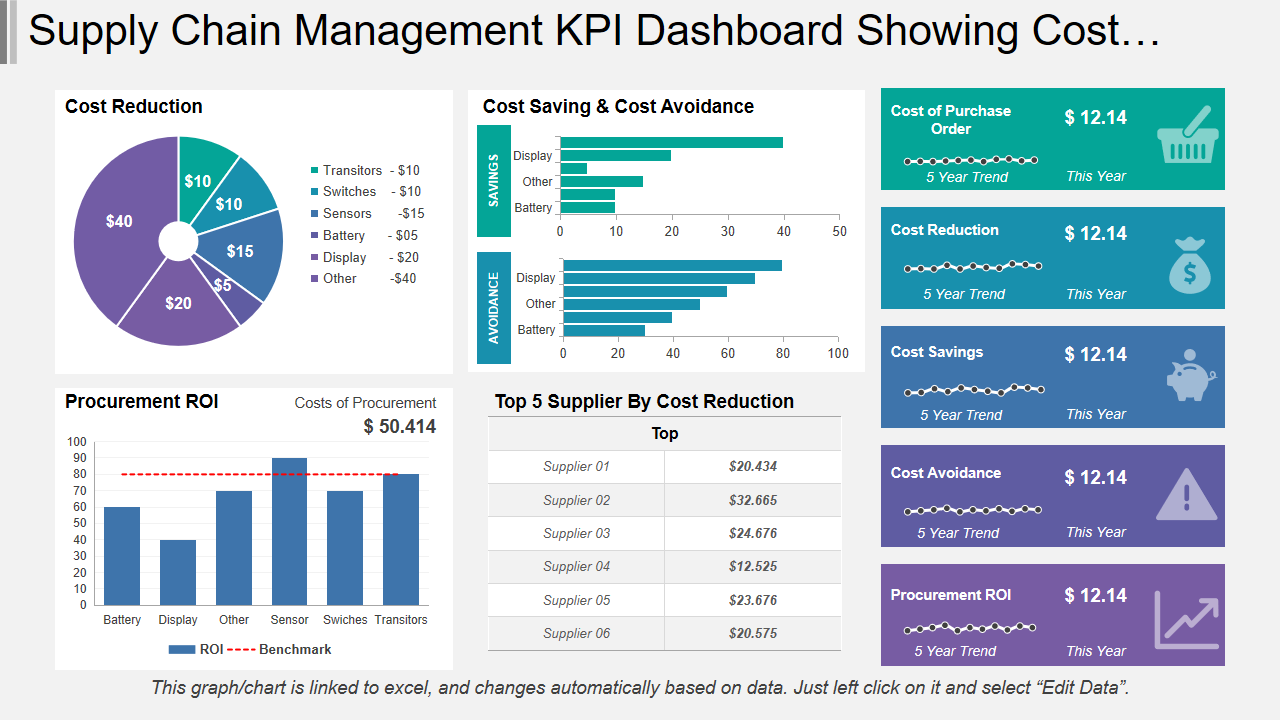Viewport: 1280px width, 720px height.
Task: Click the red dashed benchmark line
Action: pyautogui.click(x=260, y=474)
